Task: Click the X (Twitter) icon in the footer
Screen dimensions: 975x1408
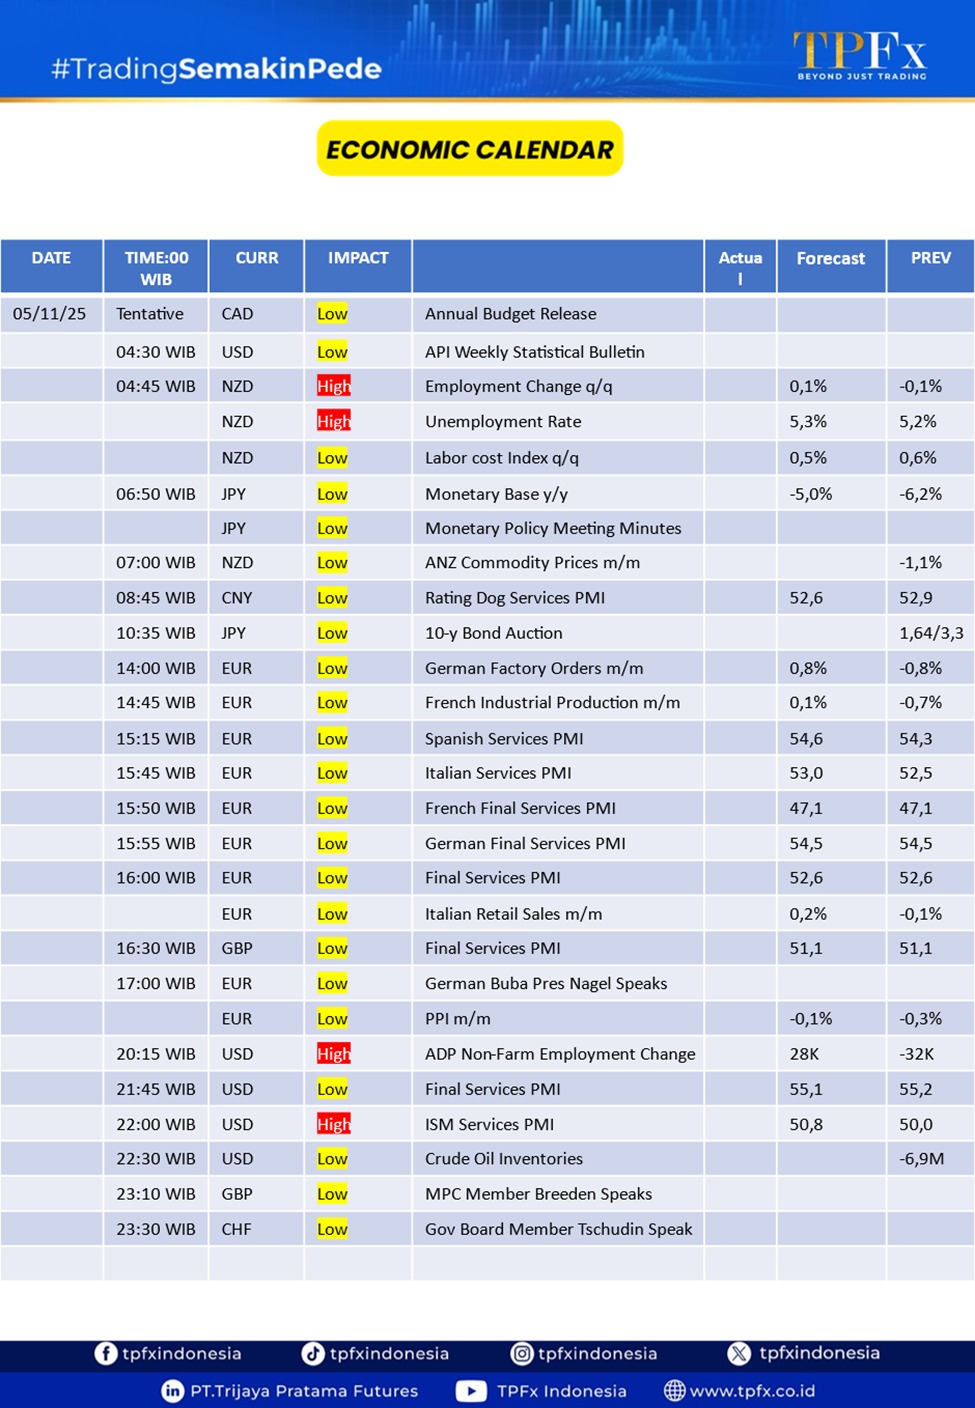Action: [x=739, y=1353]
